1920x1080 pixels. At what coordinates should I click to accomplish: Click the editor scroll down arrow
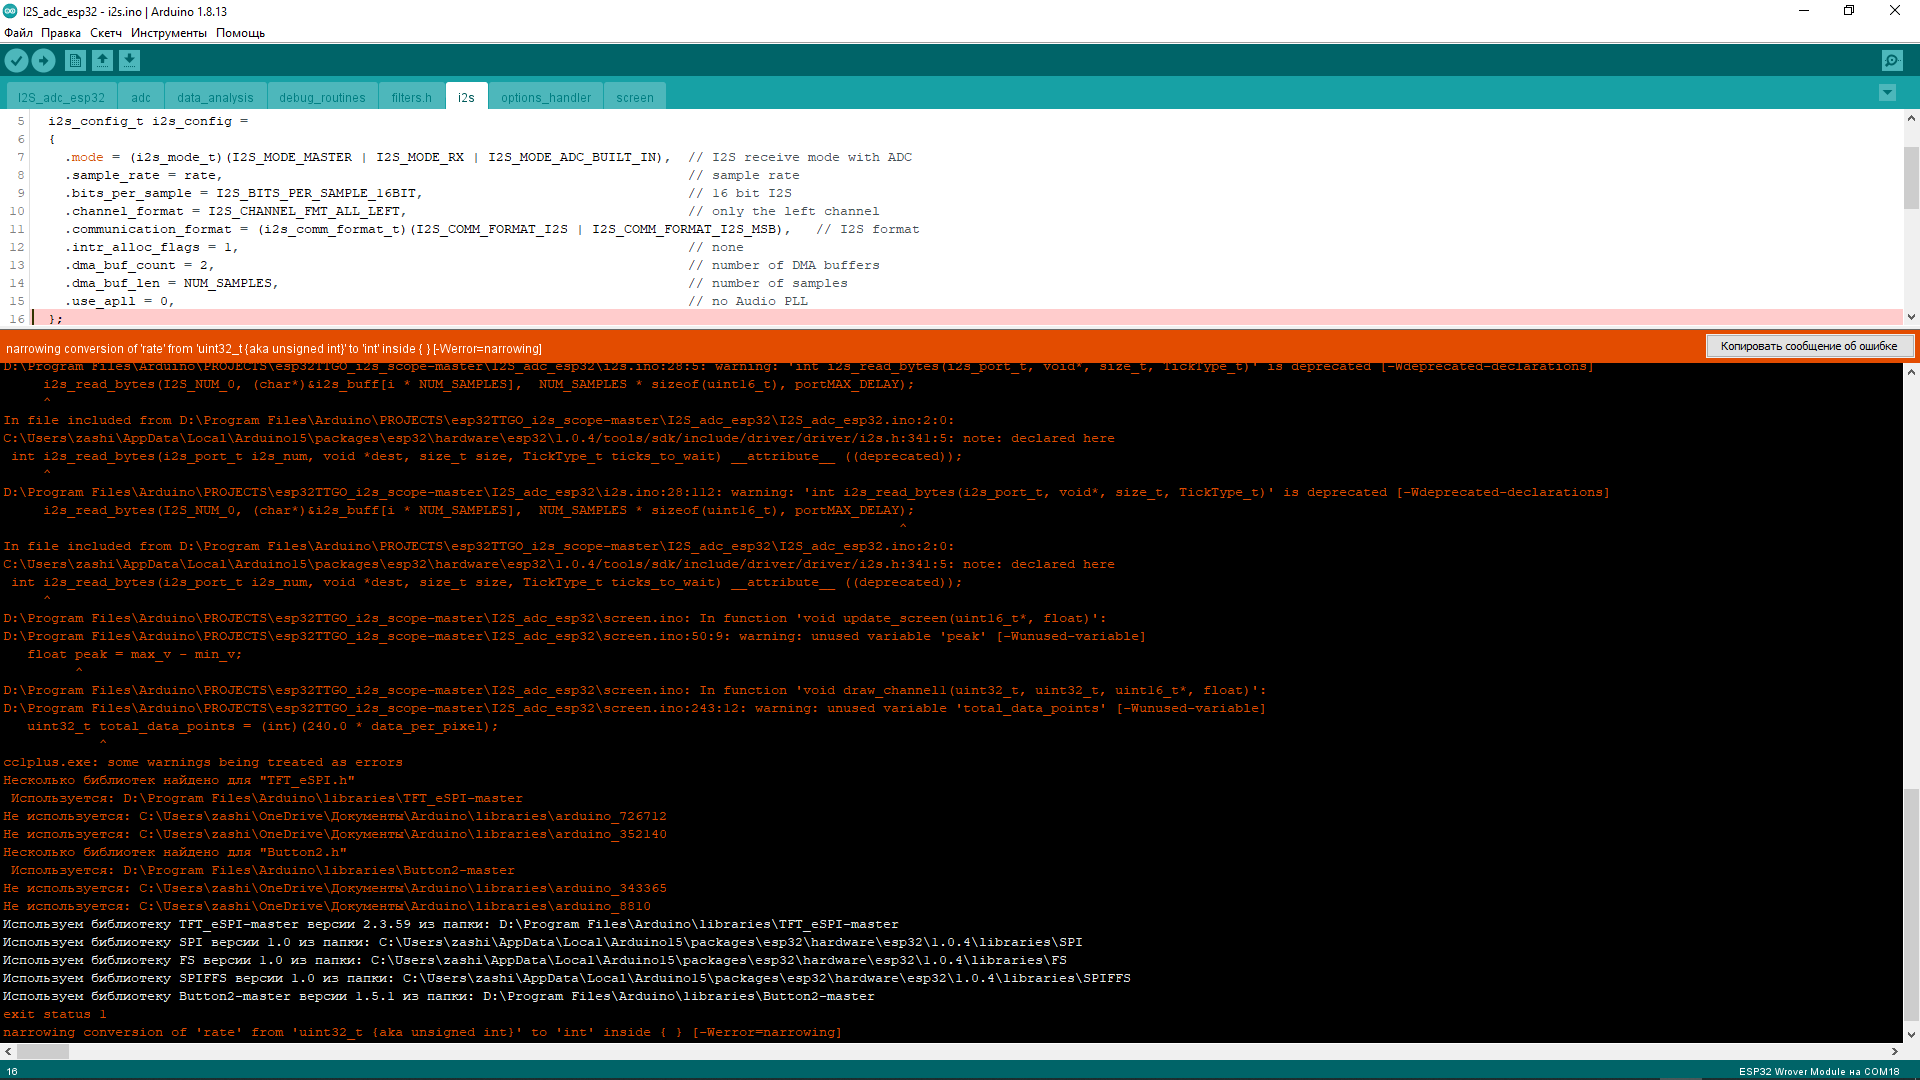(x=1911, y=317)
